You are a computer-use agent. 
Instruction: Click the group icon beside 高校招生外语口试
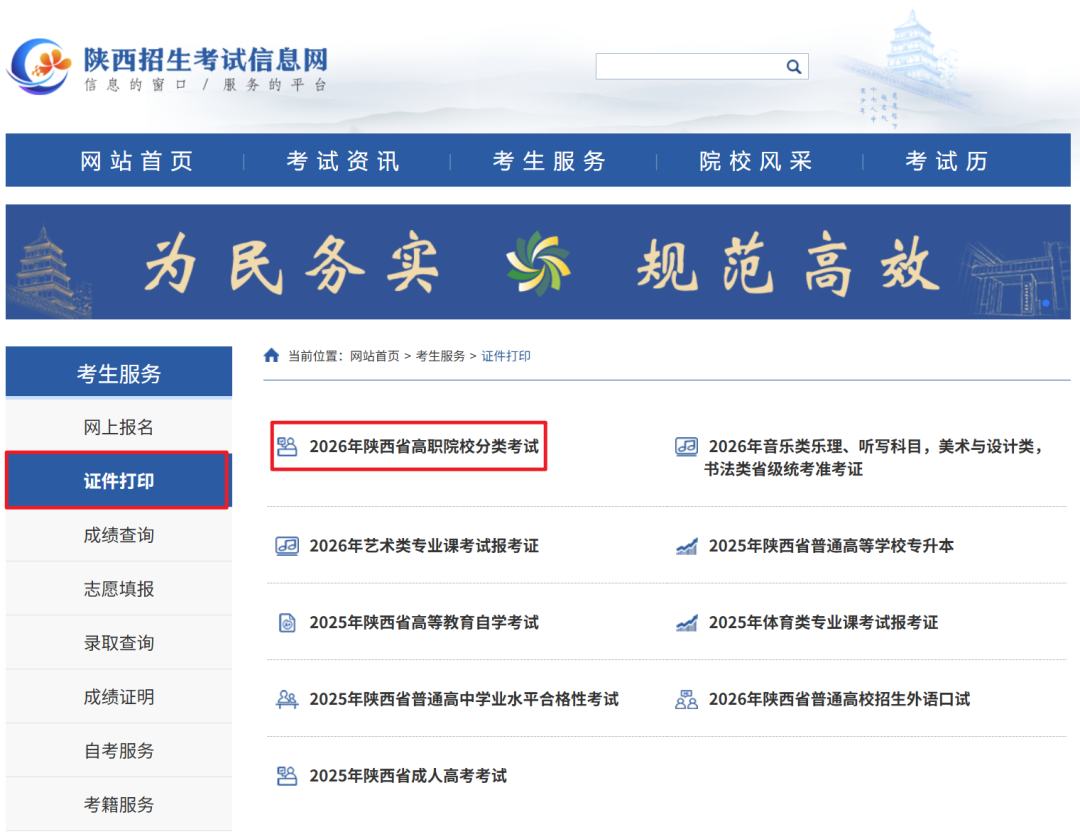coord(686,699)
